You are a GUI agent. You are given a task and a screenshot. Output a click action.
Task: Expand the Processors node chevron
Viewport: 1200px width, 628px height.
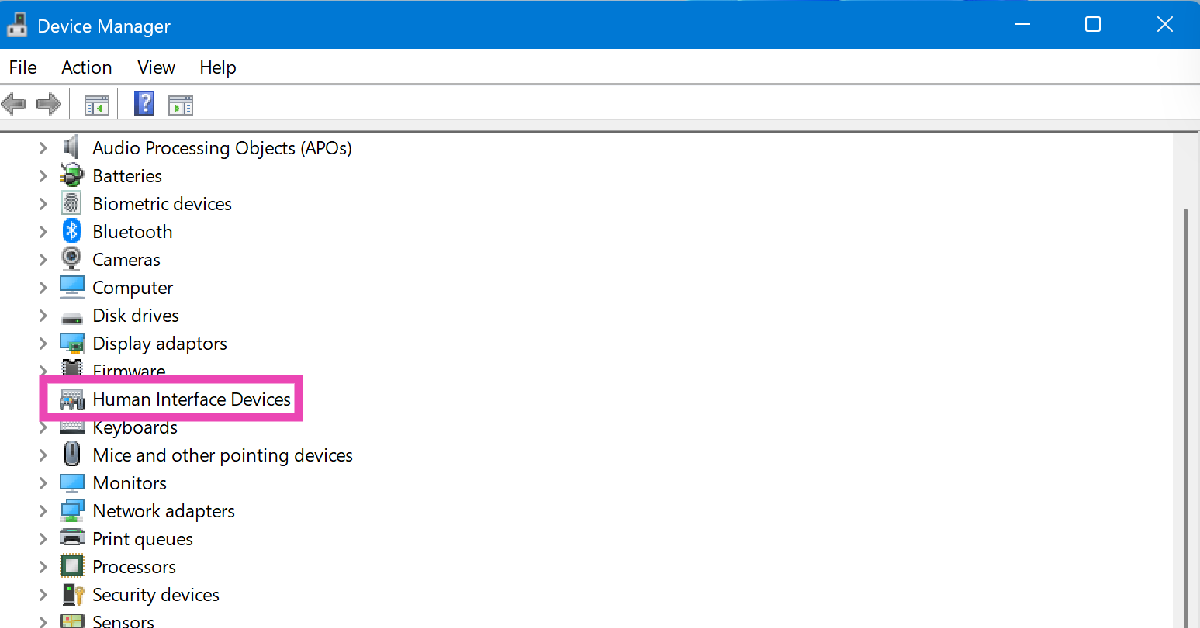coord(42,567)
